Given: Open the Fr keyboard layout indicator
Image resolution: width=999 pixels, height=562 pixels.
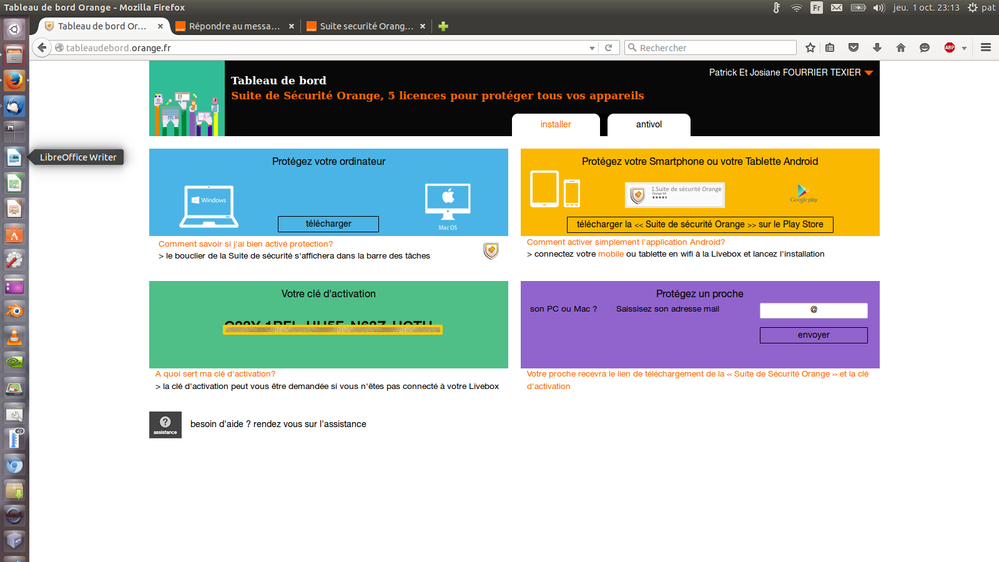Looking at the screenshot, I should click(816, 7).
